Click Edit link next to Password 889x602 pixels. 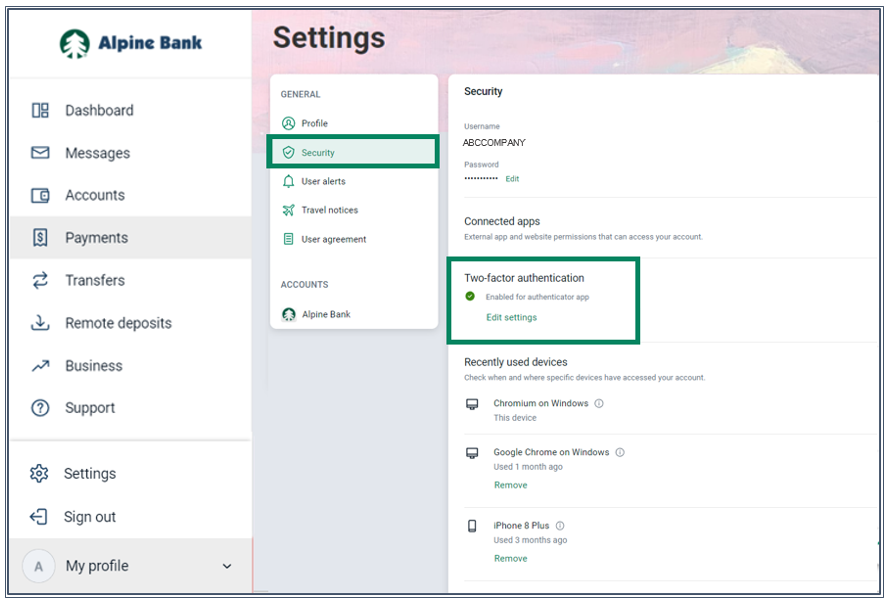coord(512,179)
